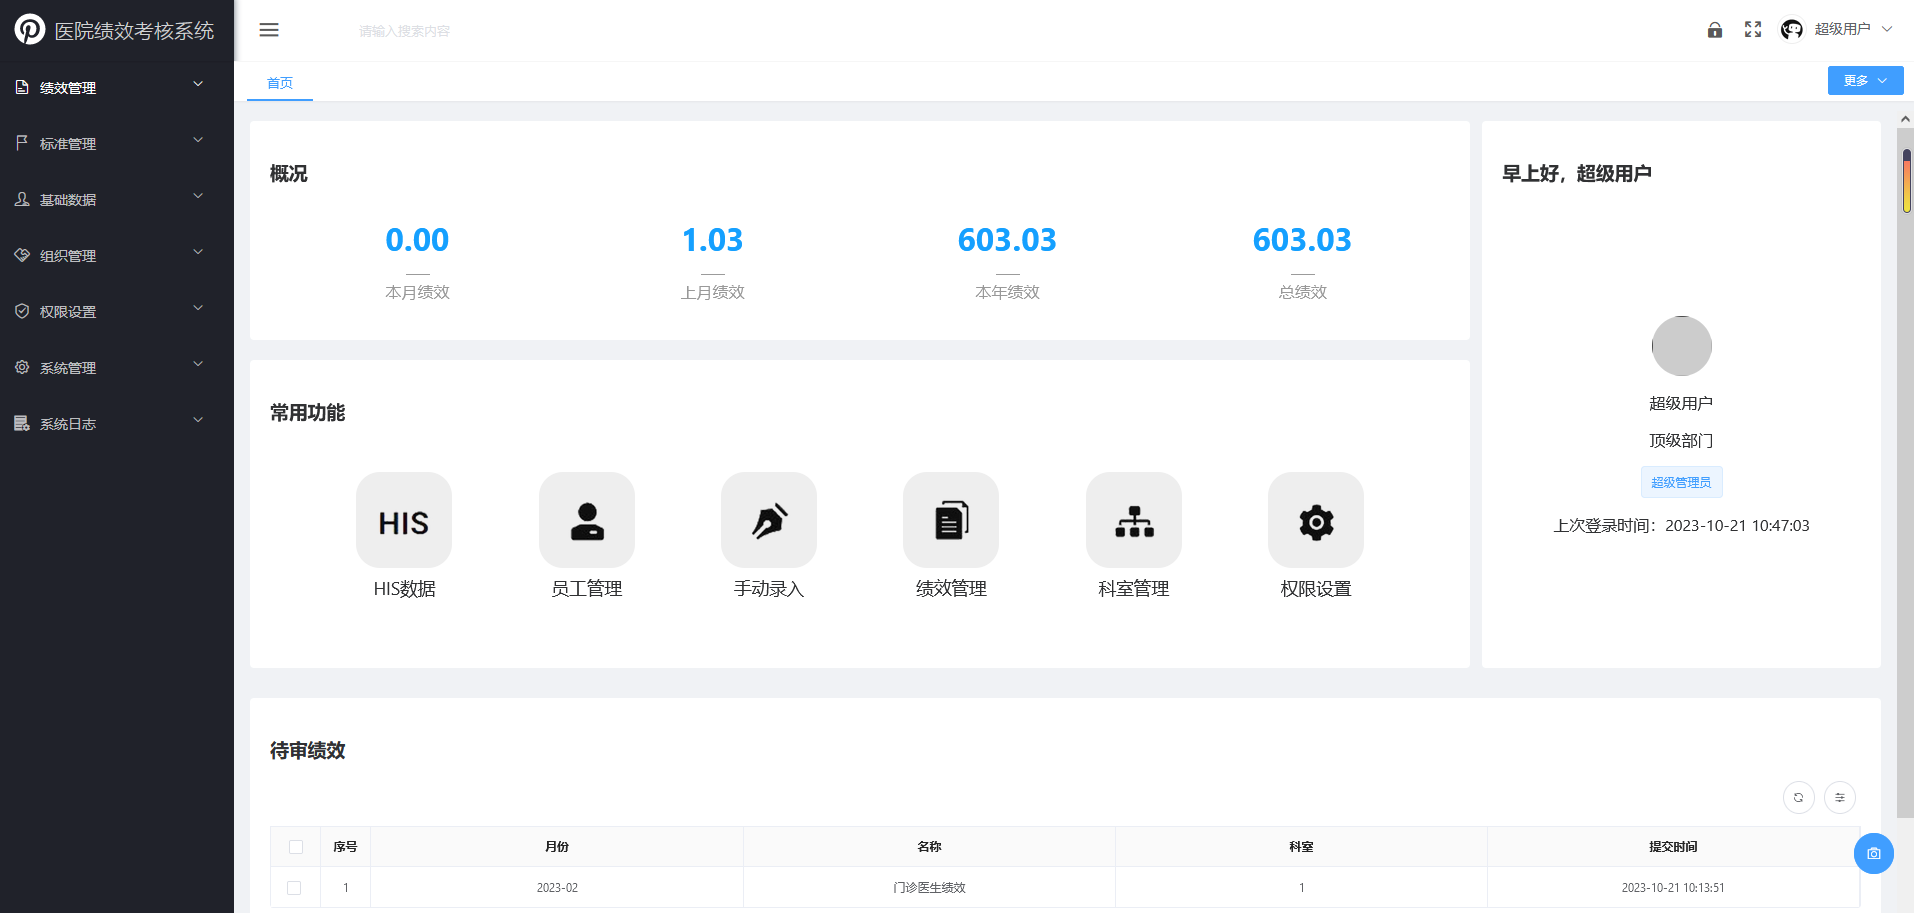Click the 本年绩效 value 603.03
This screenshot has height=913, width=1914.
tap(1007, 240)
